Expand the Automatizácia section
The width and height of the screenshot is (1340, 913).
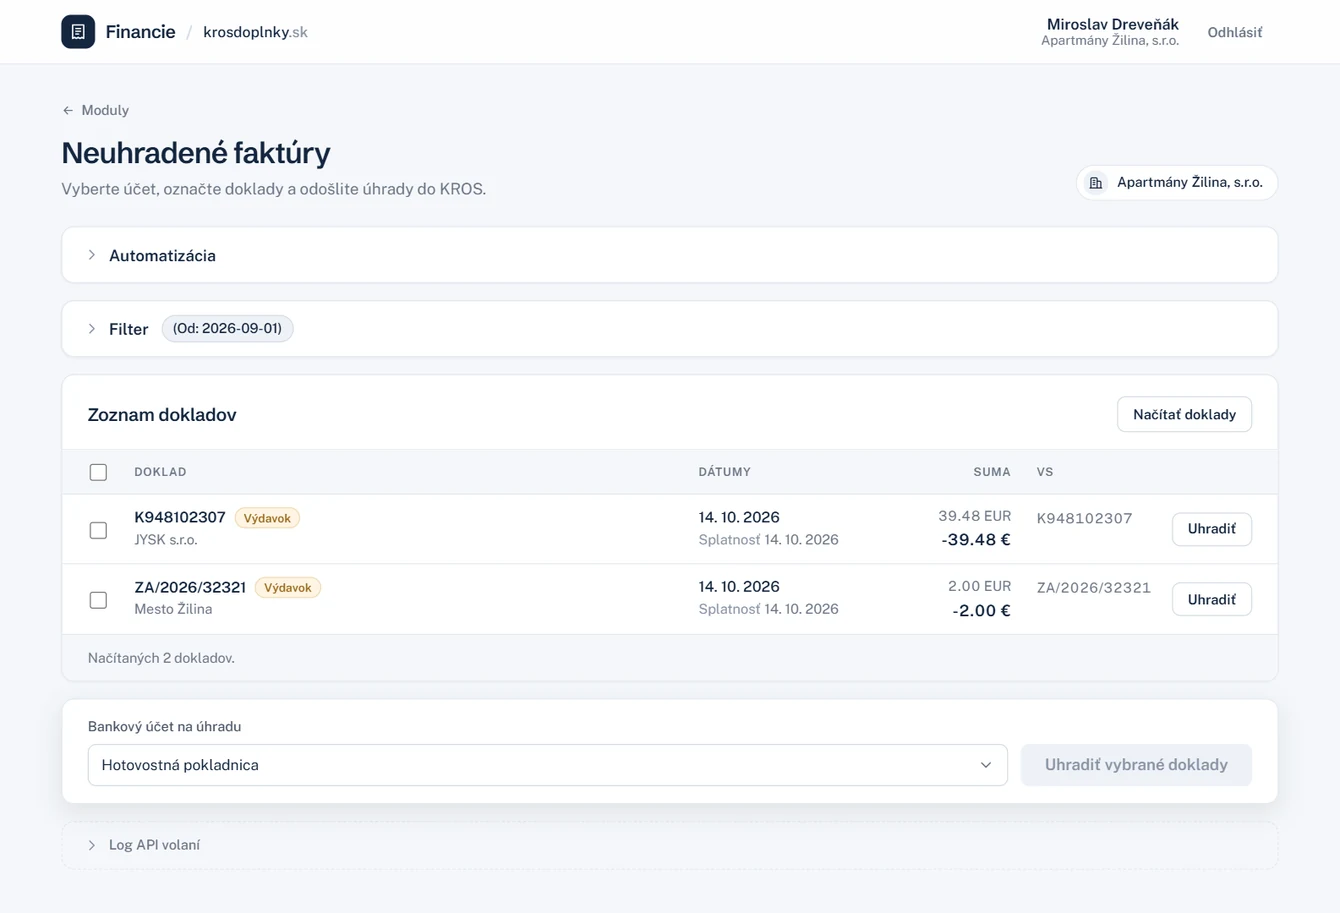click(x=669, y=255)
